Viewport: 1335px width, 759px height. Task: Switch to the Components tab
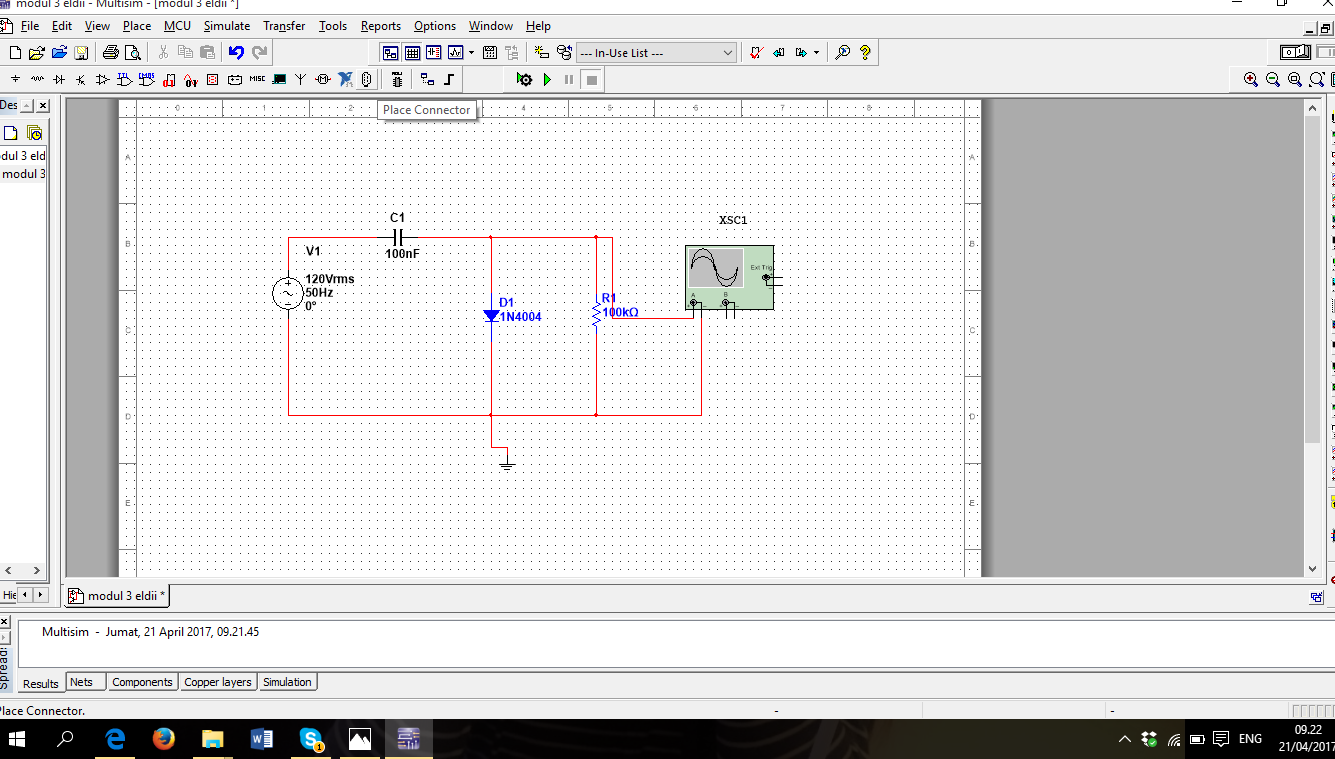click(x=142, y=682)
